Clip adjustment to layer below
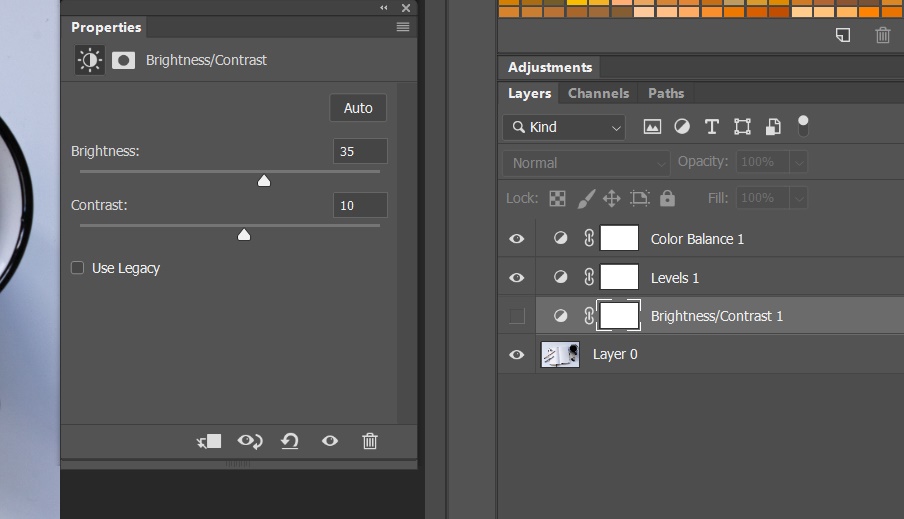Image resolution: width=904 pixels, height=519 pixels. (x=209, y=441)
